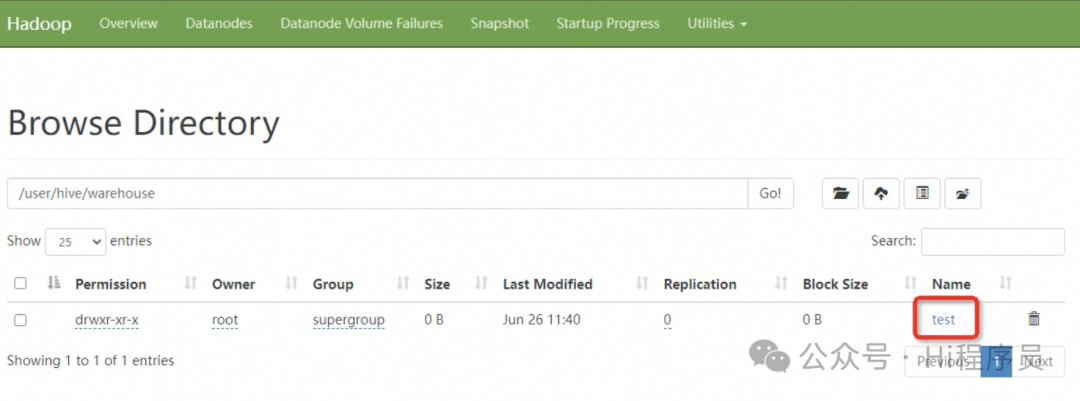
Task: Click the Jun 26 11:40 modified time
Action: pos(541,320)
